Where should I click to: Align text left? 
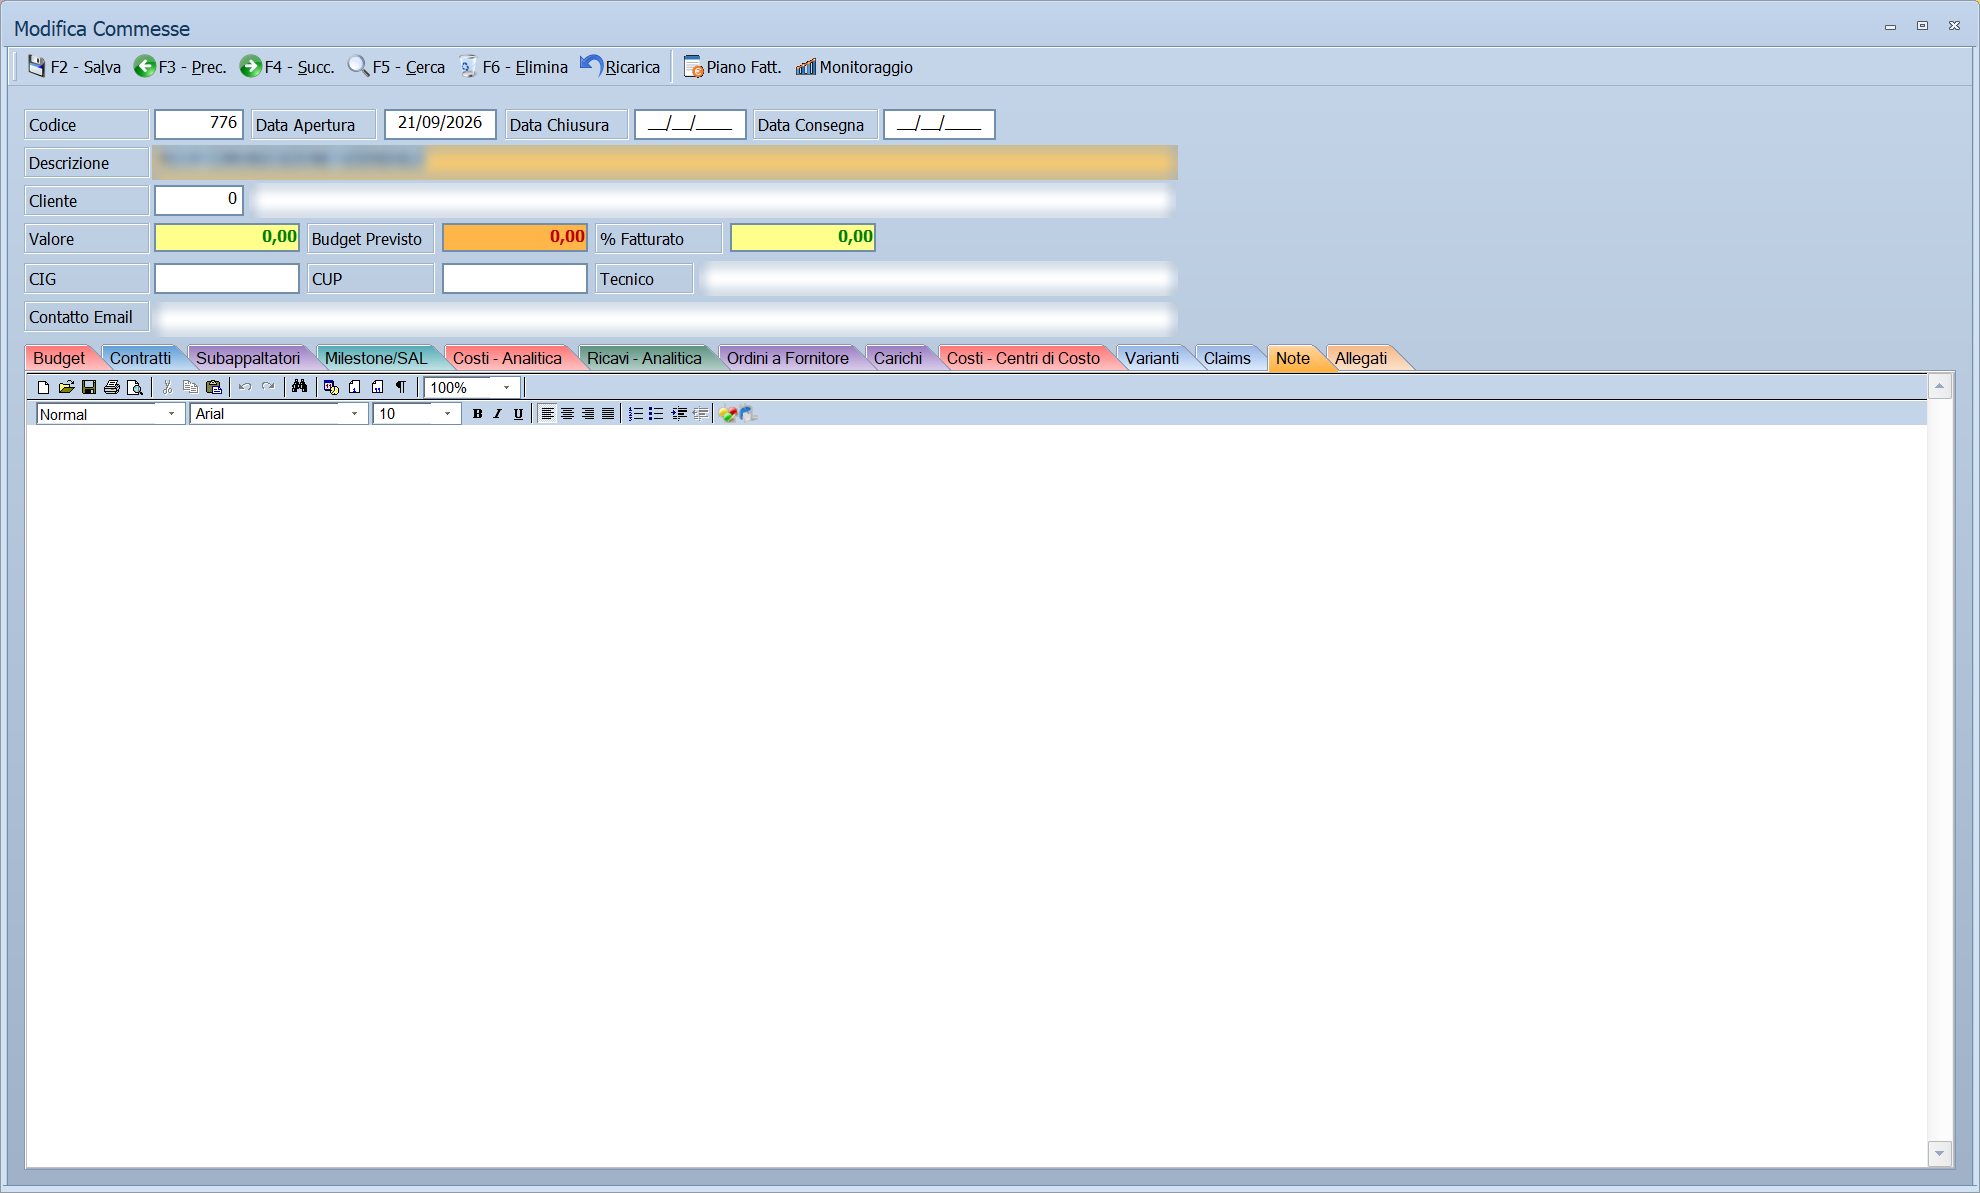547,414
